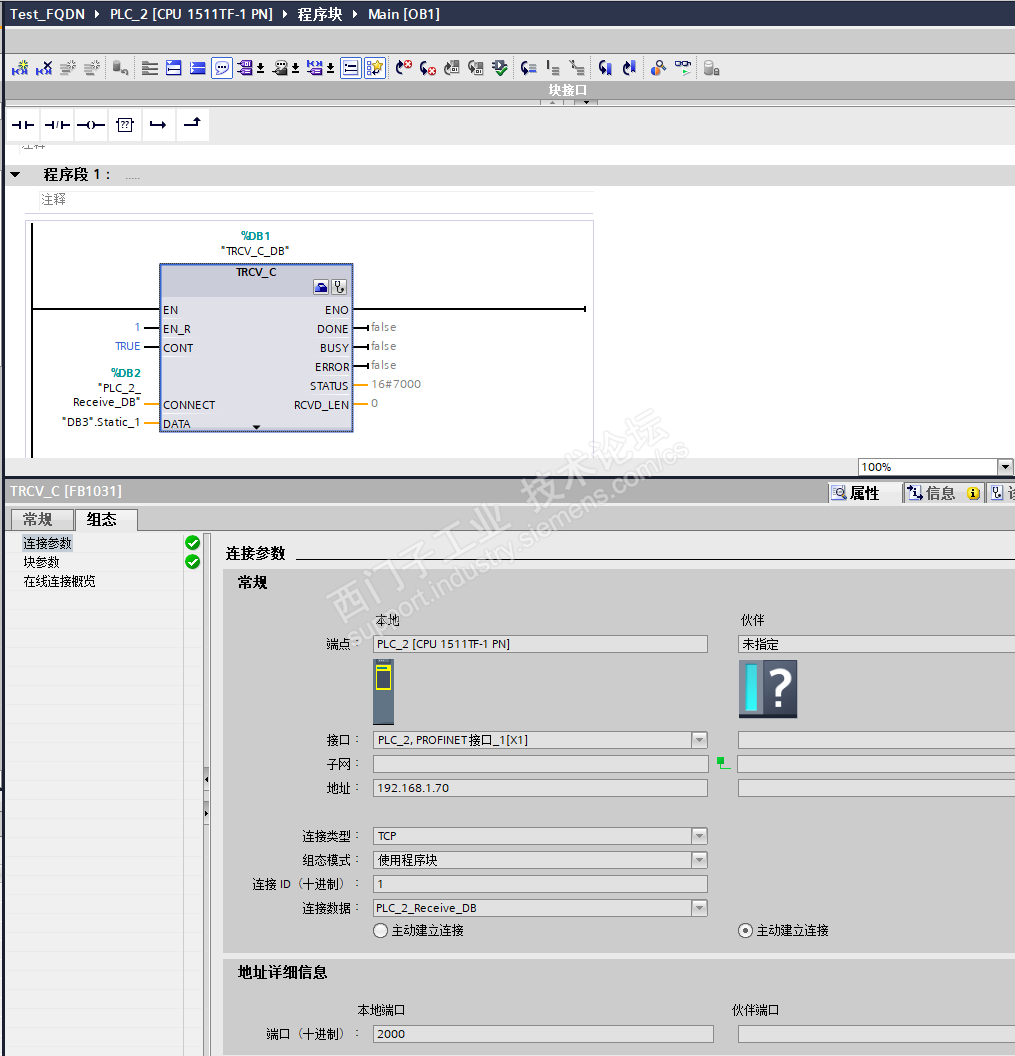Image resolution: width=1015 pixels, height=1056 pixels.
Task: Toggle favorites display star icon
Action: pos(374,68)
